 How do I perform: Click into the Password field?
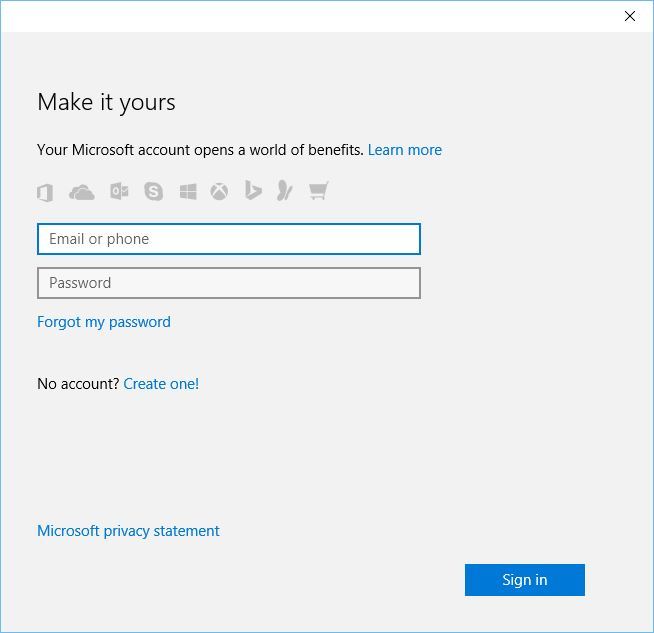(229, 283)
